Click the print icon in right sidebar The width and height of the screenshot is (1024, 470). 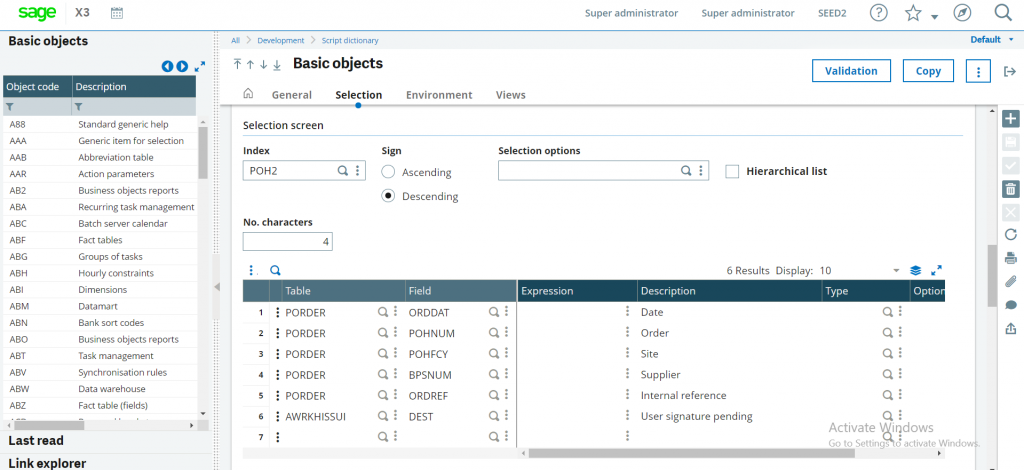(1010, 257)
